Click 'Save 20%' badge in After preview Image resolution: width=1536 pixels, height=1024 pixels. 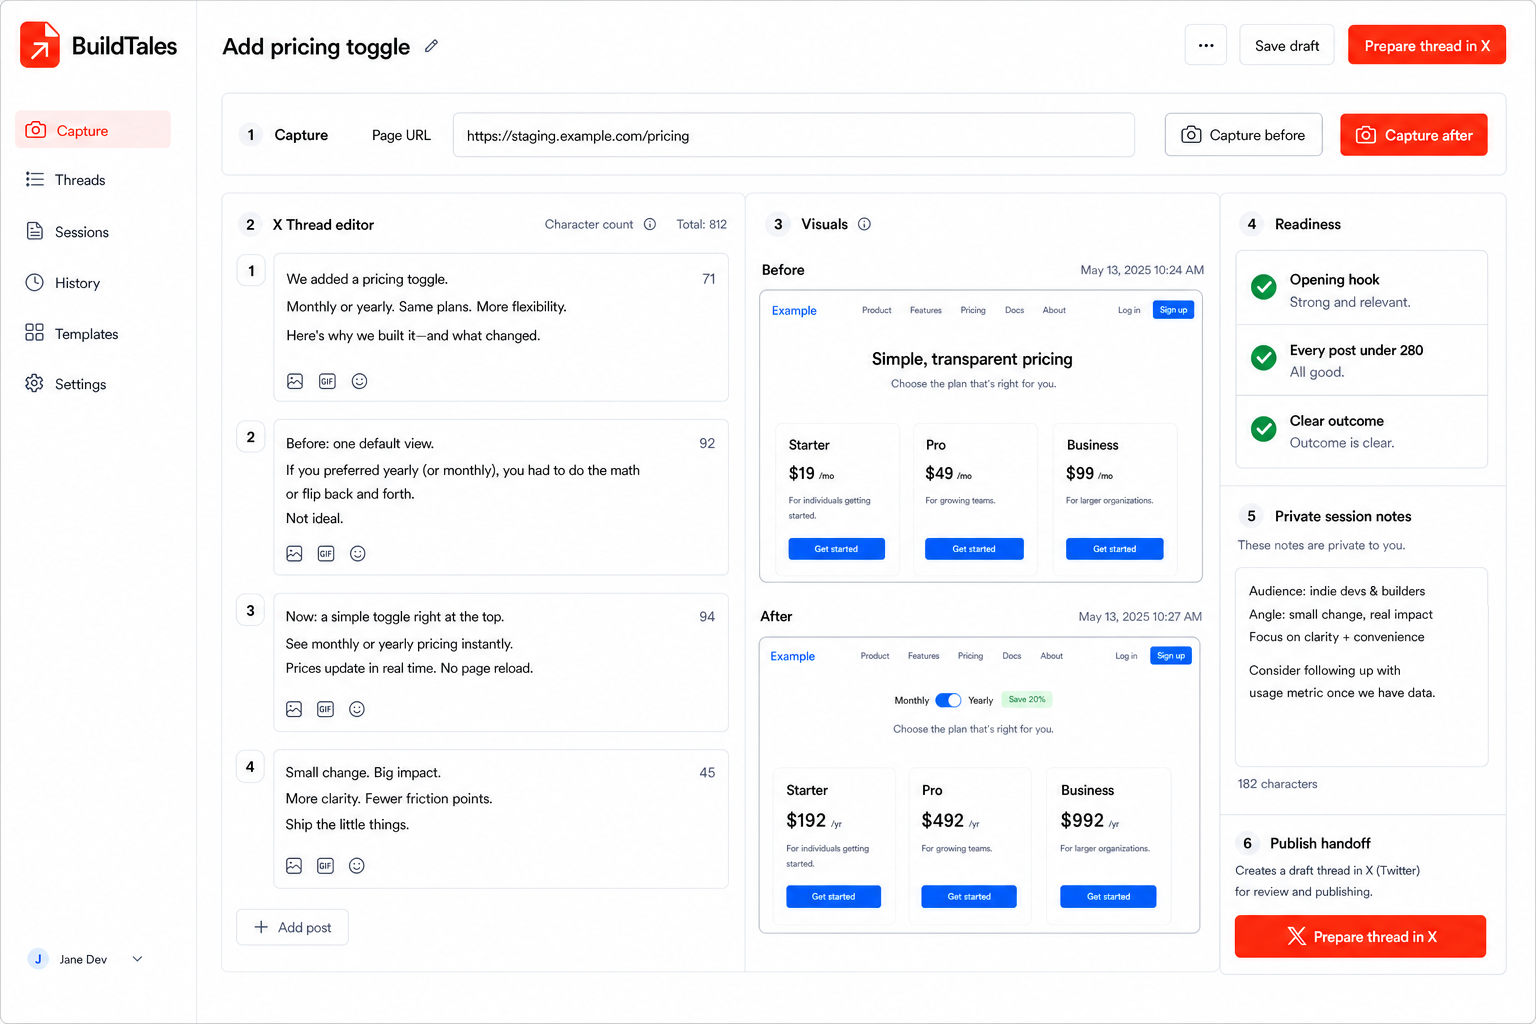pos(1027,699)
